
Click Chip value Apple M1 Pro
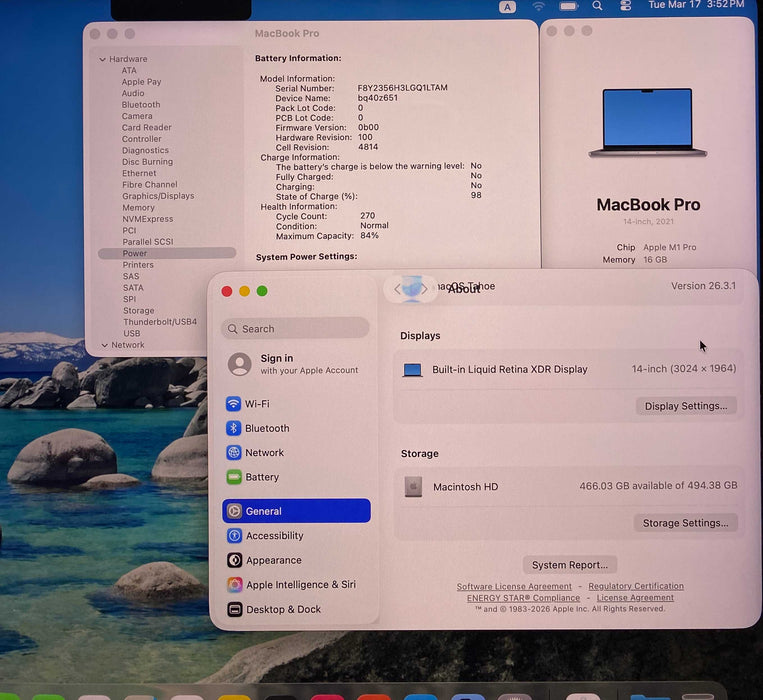tap(670, 247)
